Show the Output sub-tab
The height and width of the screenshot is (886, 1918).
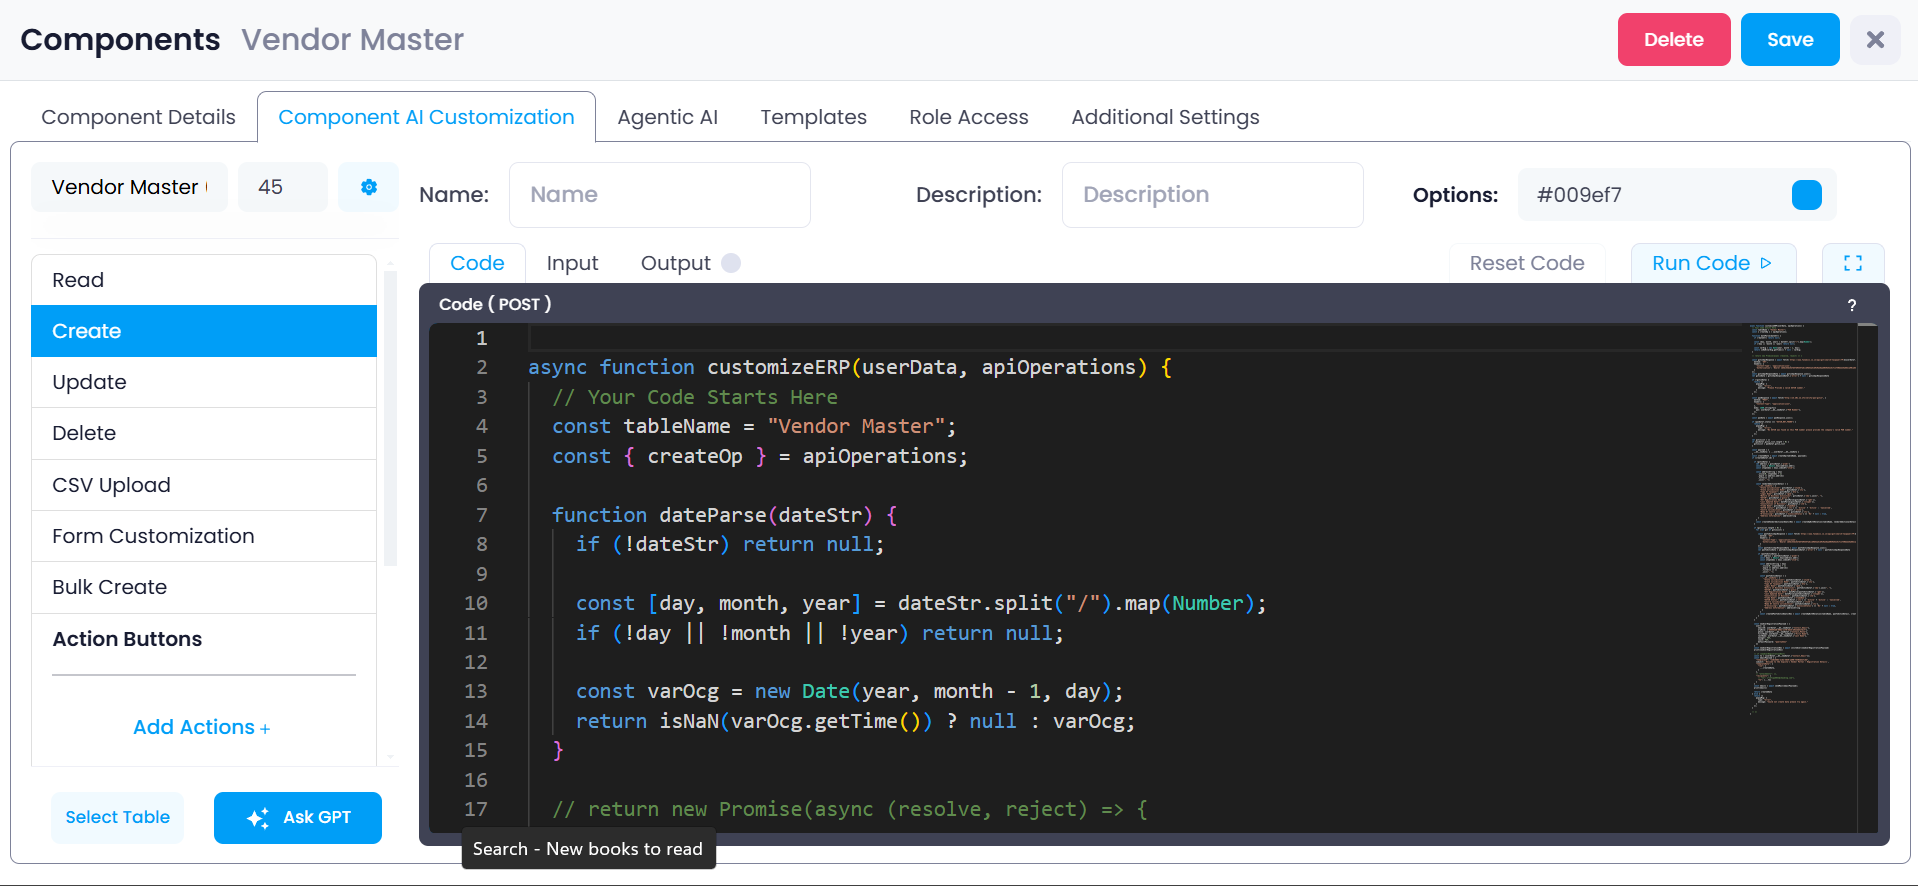pos(675,263)
